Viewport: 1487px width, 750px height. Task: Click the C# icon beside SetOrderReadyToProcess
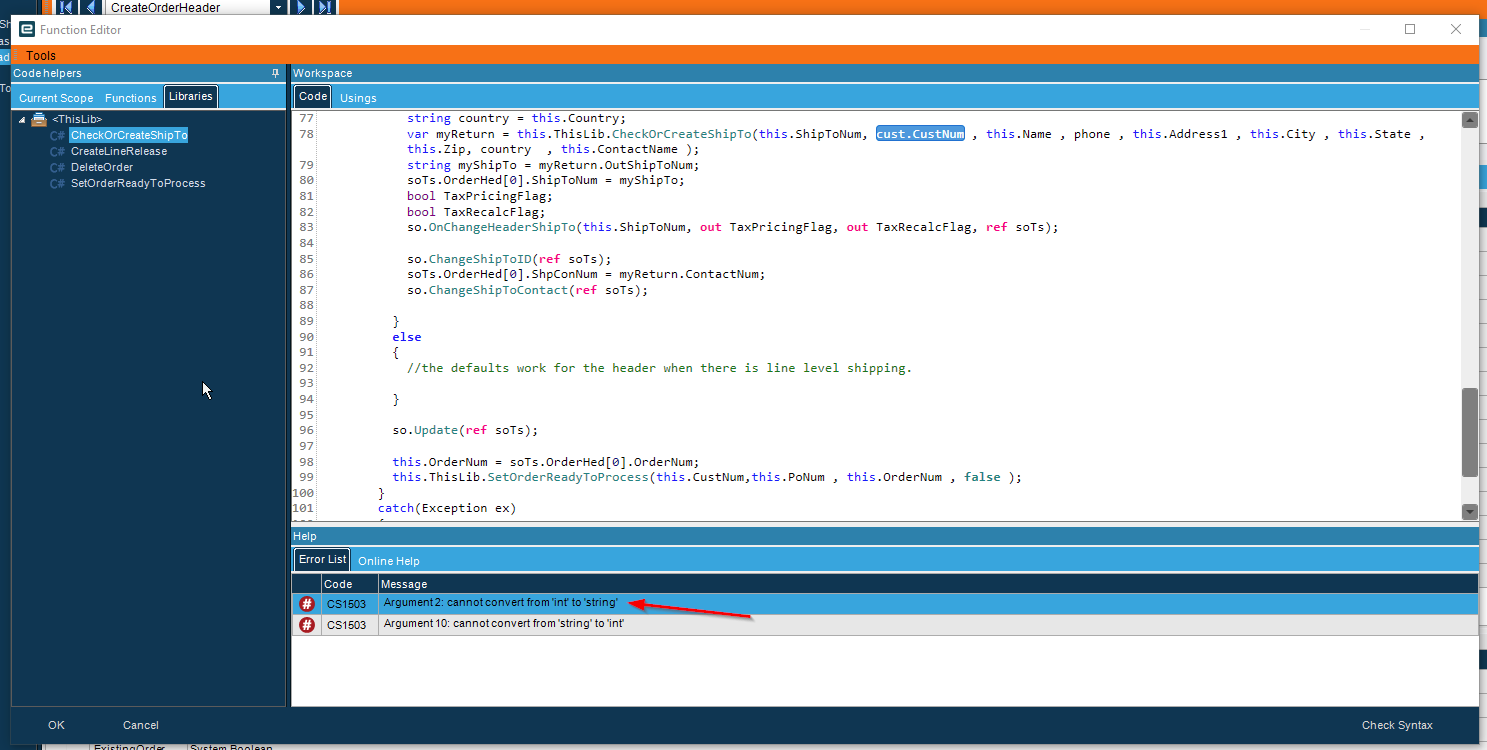(57, 183)
